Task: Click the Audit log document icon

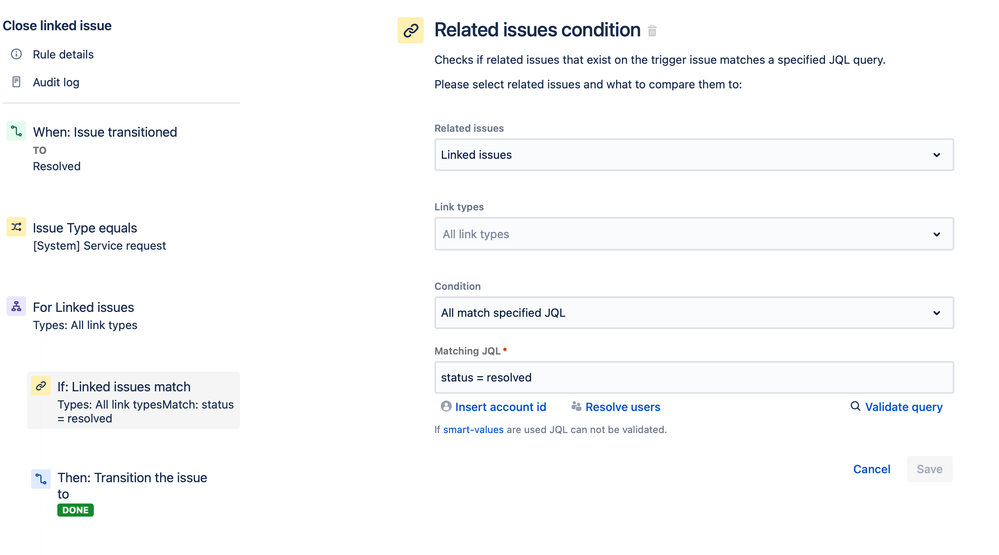Action: pyautogui.click(x=16, y=82)
